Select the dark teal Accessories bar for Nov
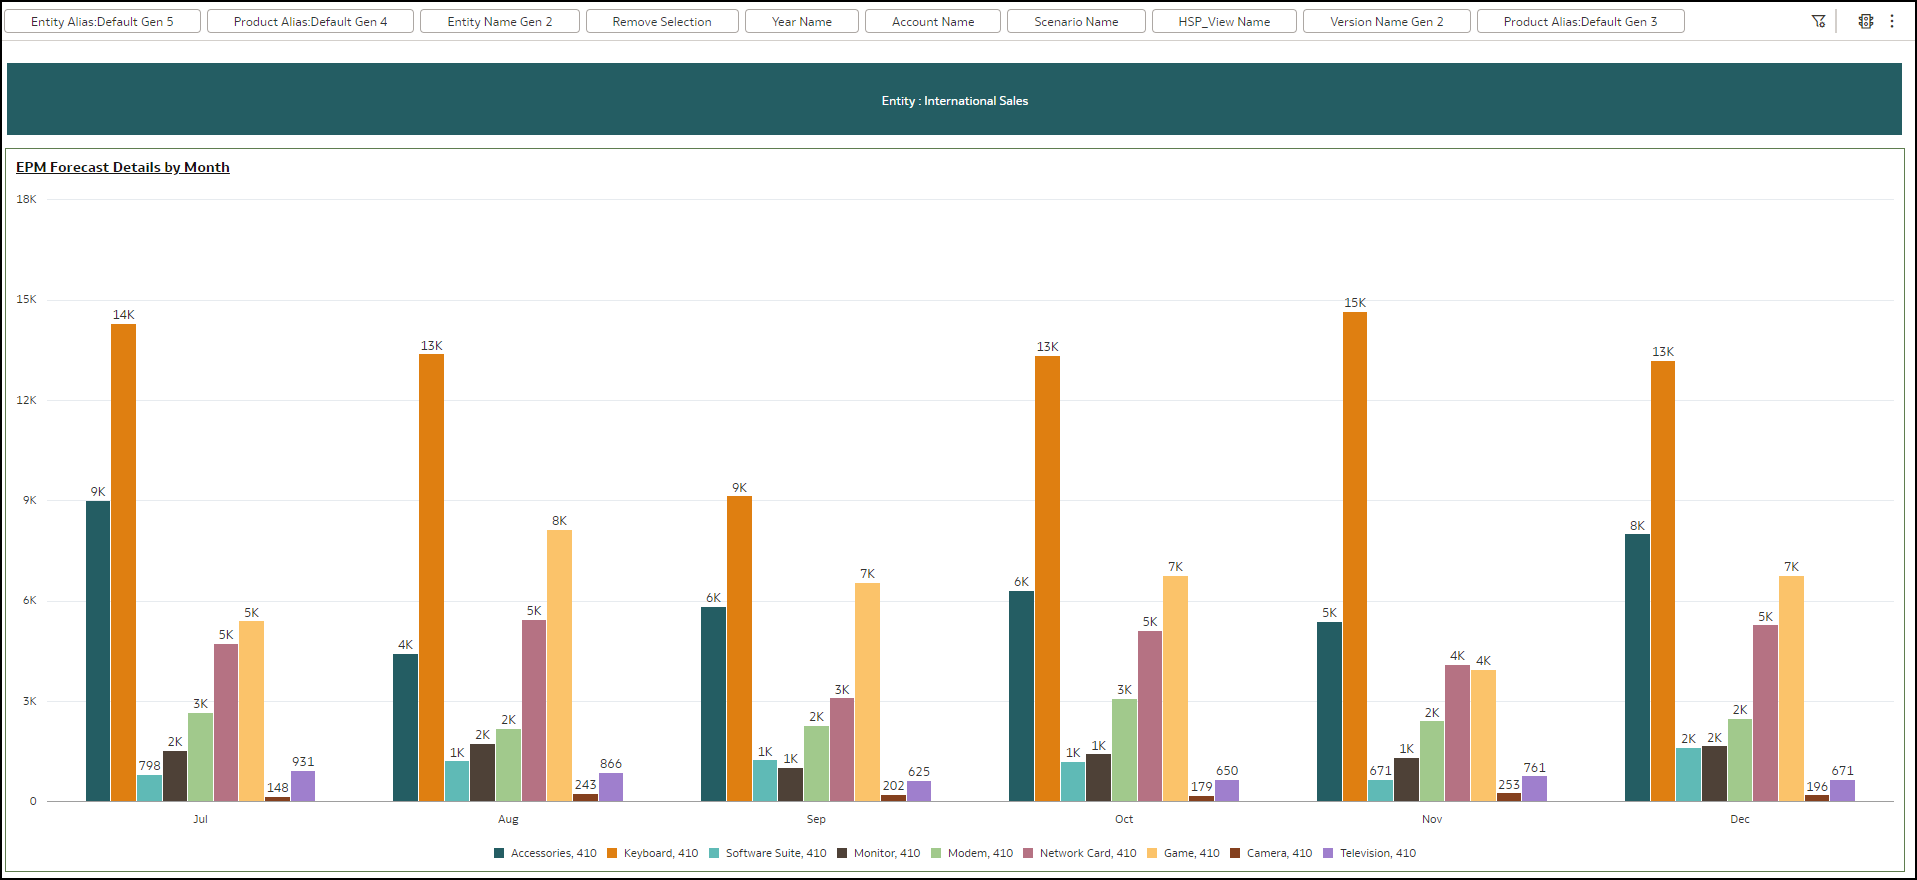 [x=1329, y=711]
